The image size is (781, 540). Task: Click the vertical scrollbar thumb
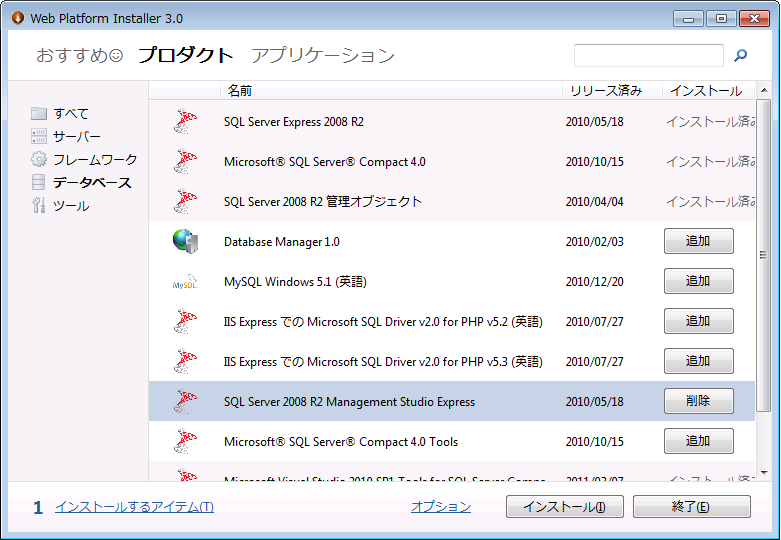point(764,255)
